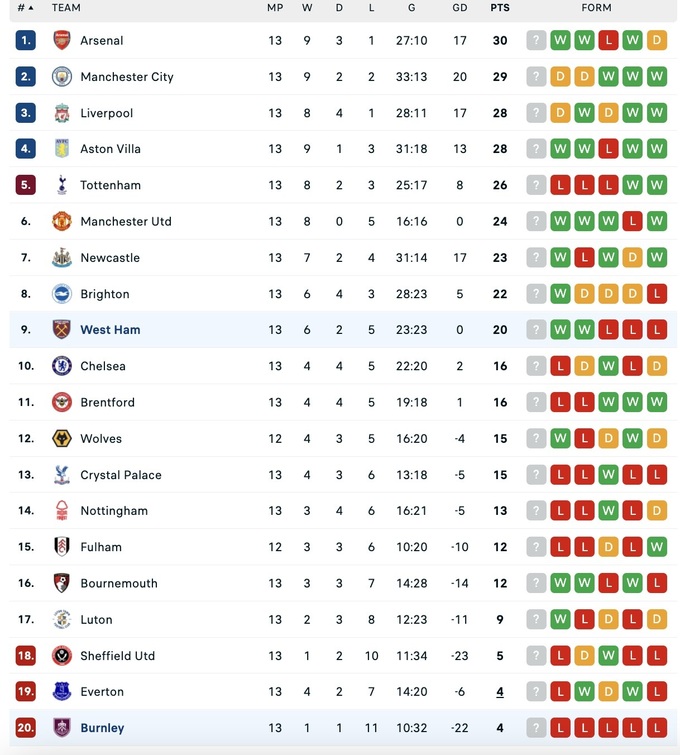Click the Manchester City crest icon
The width and height of the screenshot is (680, 755).
pyautogui.click(x=62, y=77)
